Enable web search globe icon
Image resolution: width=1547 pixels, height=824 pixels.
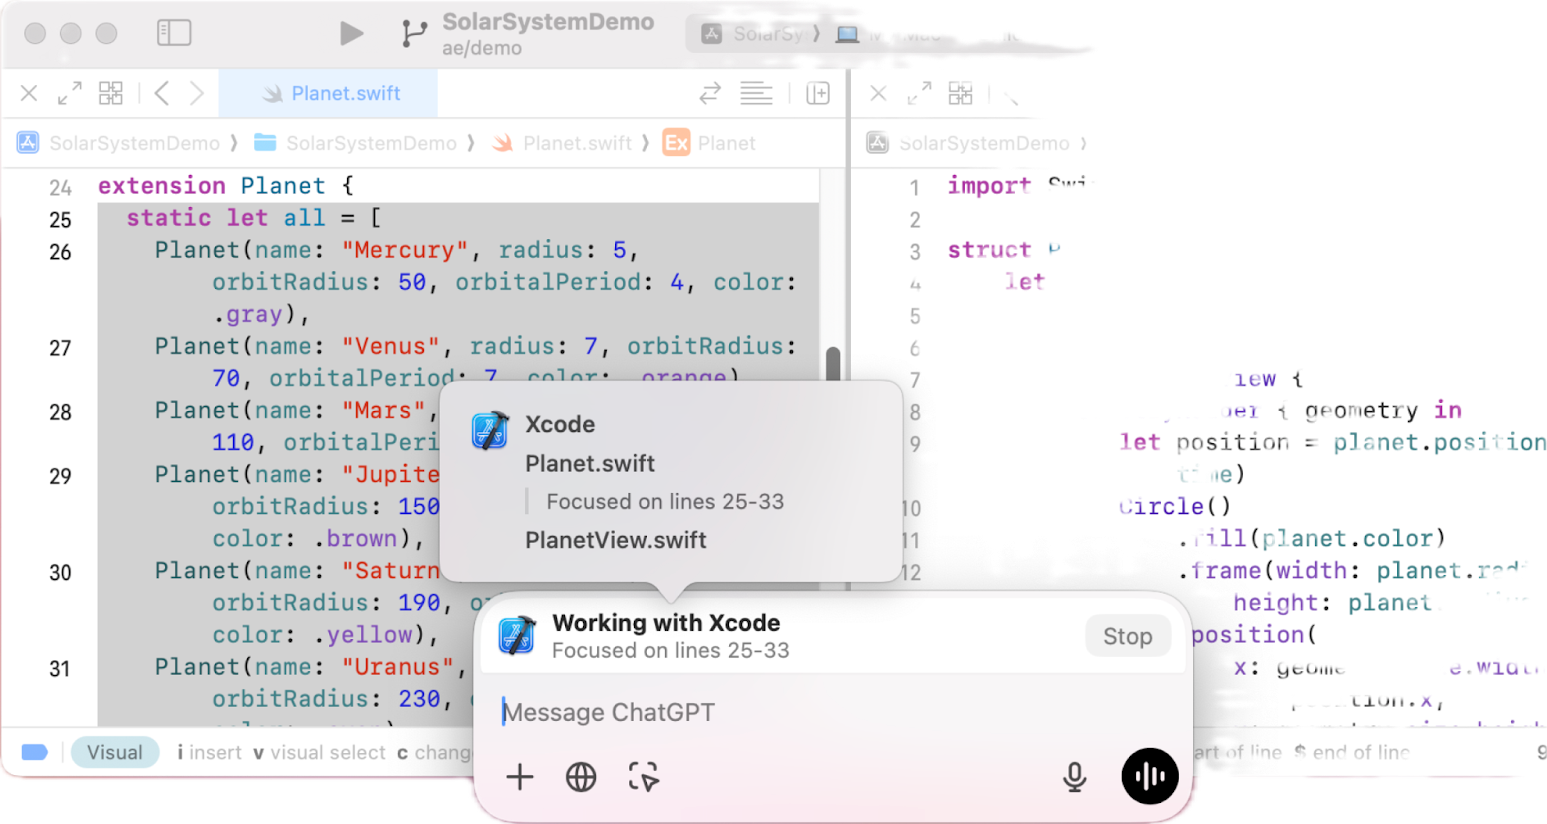click(x=581, y=777)
